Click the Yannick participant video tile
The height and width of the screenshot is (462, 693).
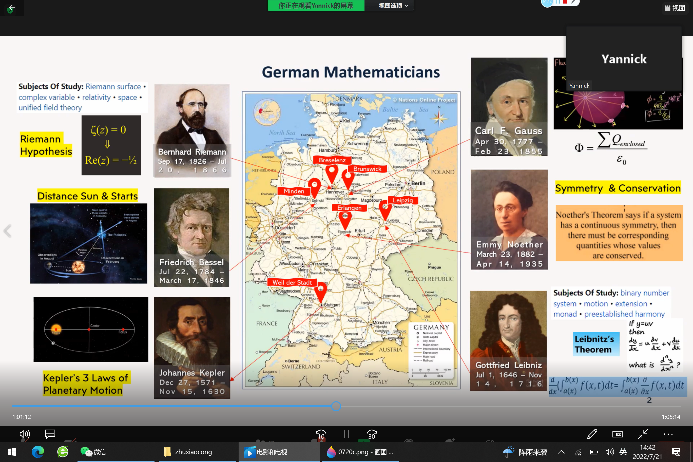[623, 58]
